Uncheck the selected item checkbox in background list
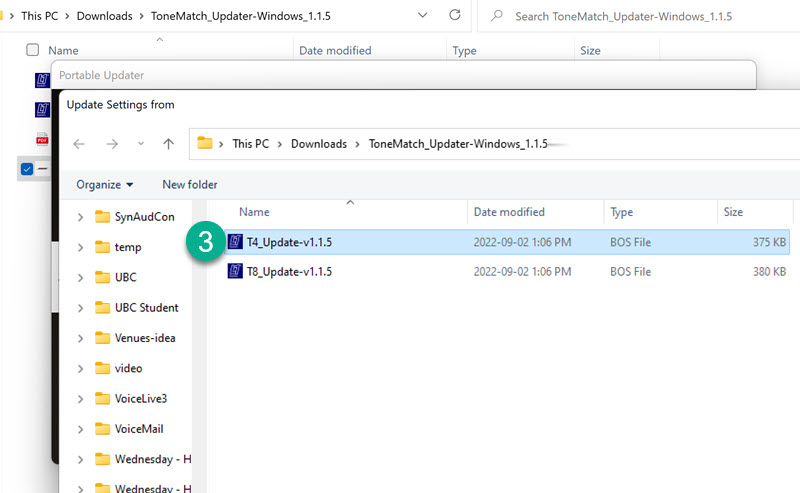 click(27, 169)
